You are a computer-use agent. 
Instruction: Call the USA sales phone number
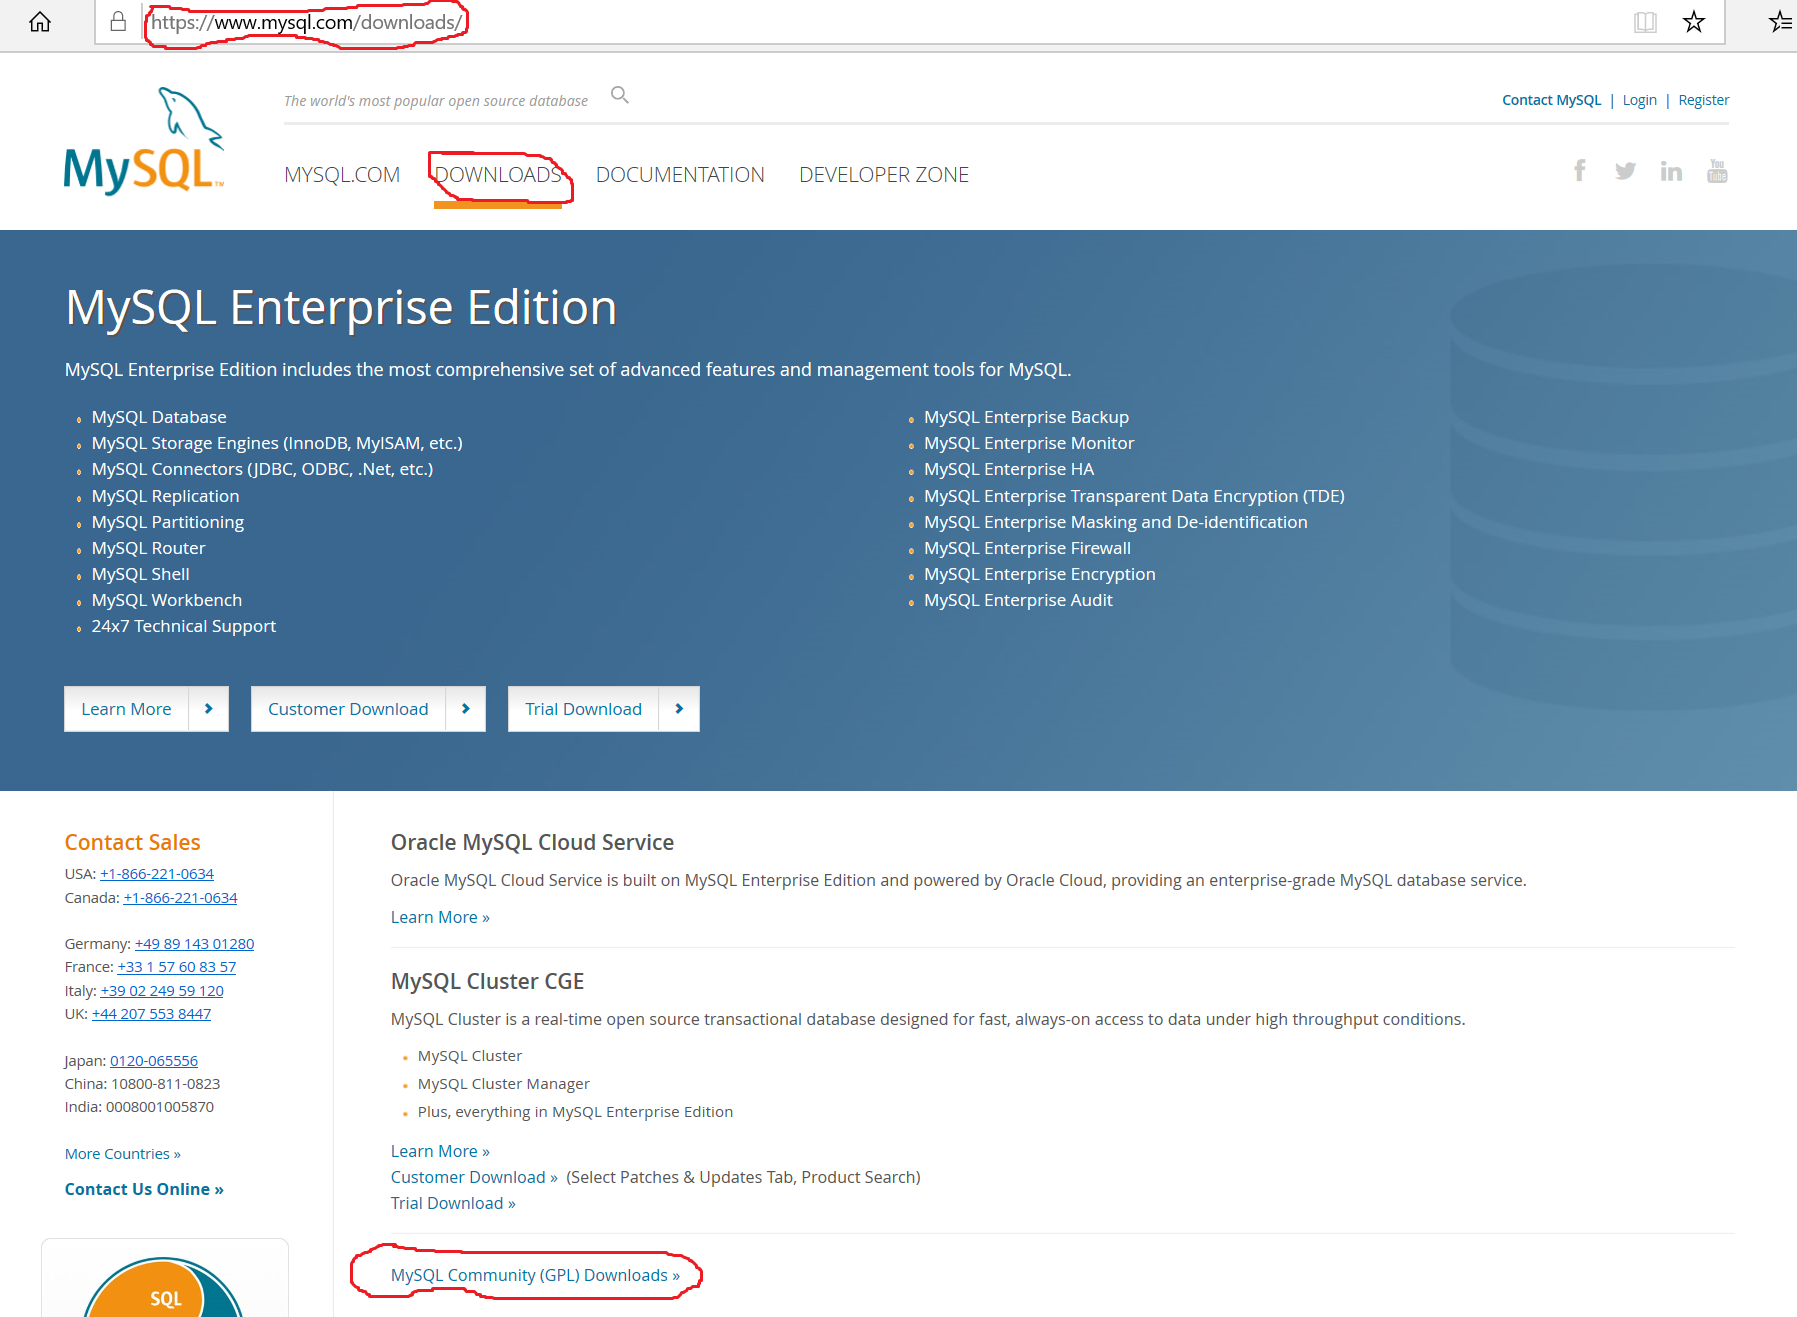[x=157, y=874]
